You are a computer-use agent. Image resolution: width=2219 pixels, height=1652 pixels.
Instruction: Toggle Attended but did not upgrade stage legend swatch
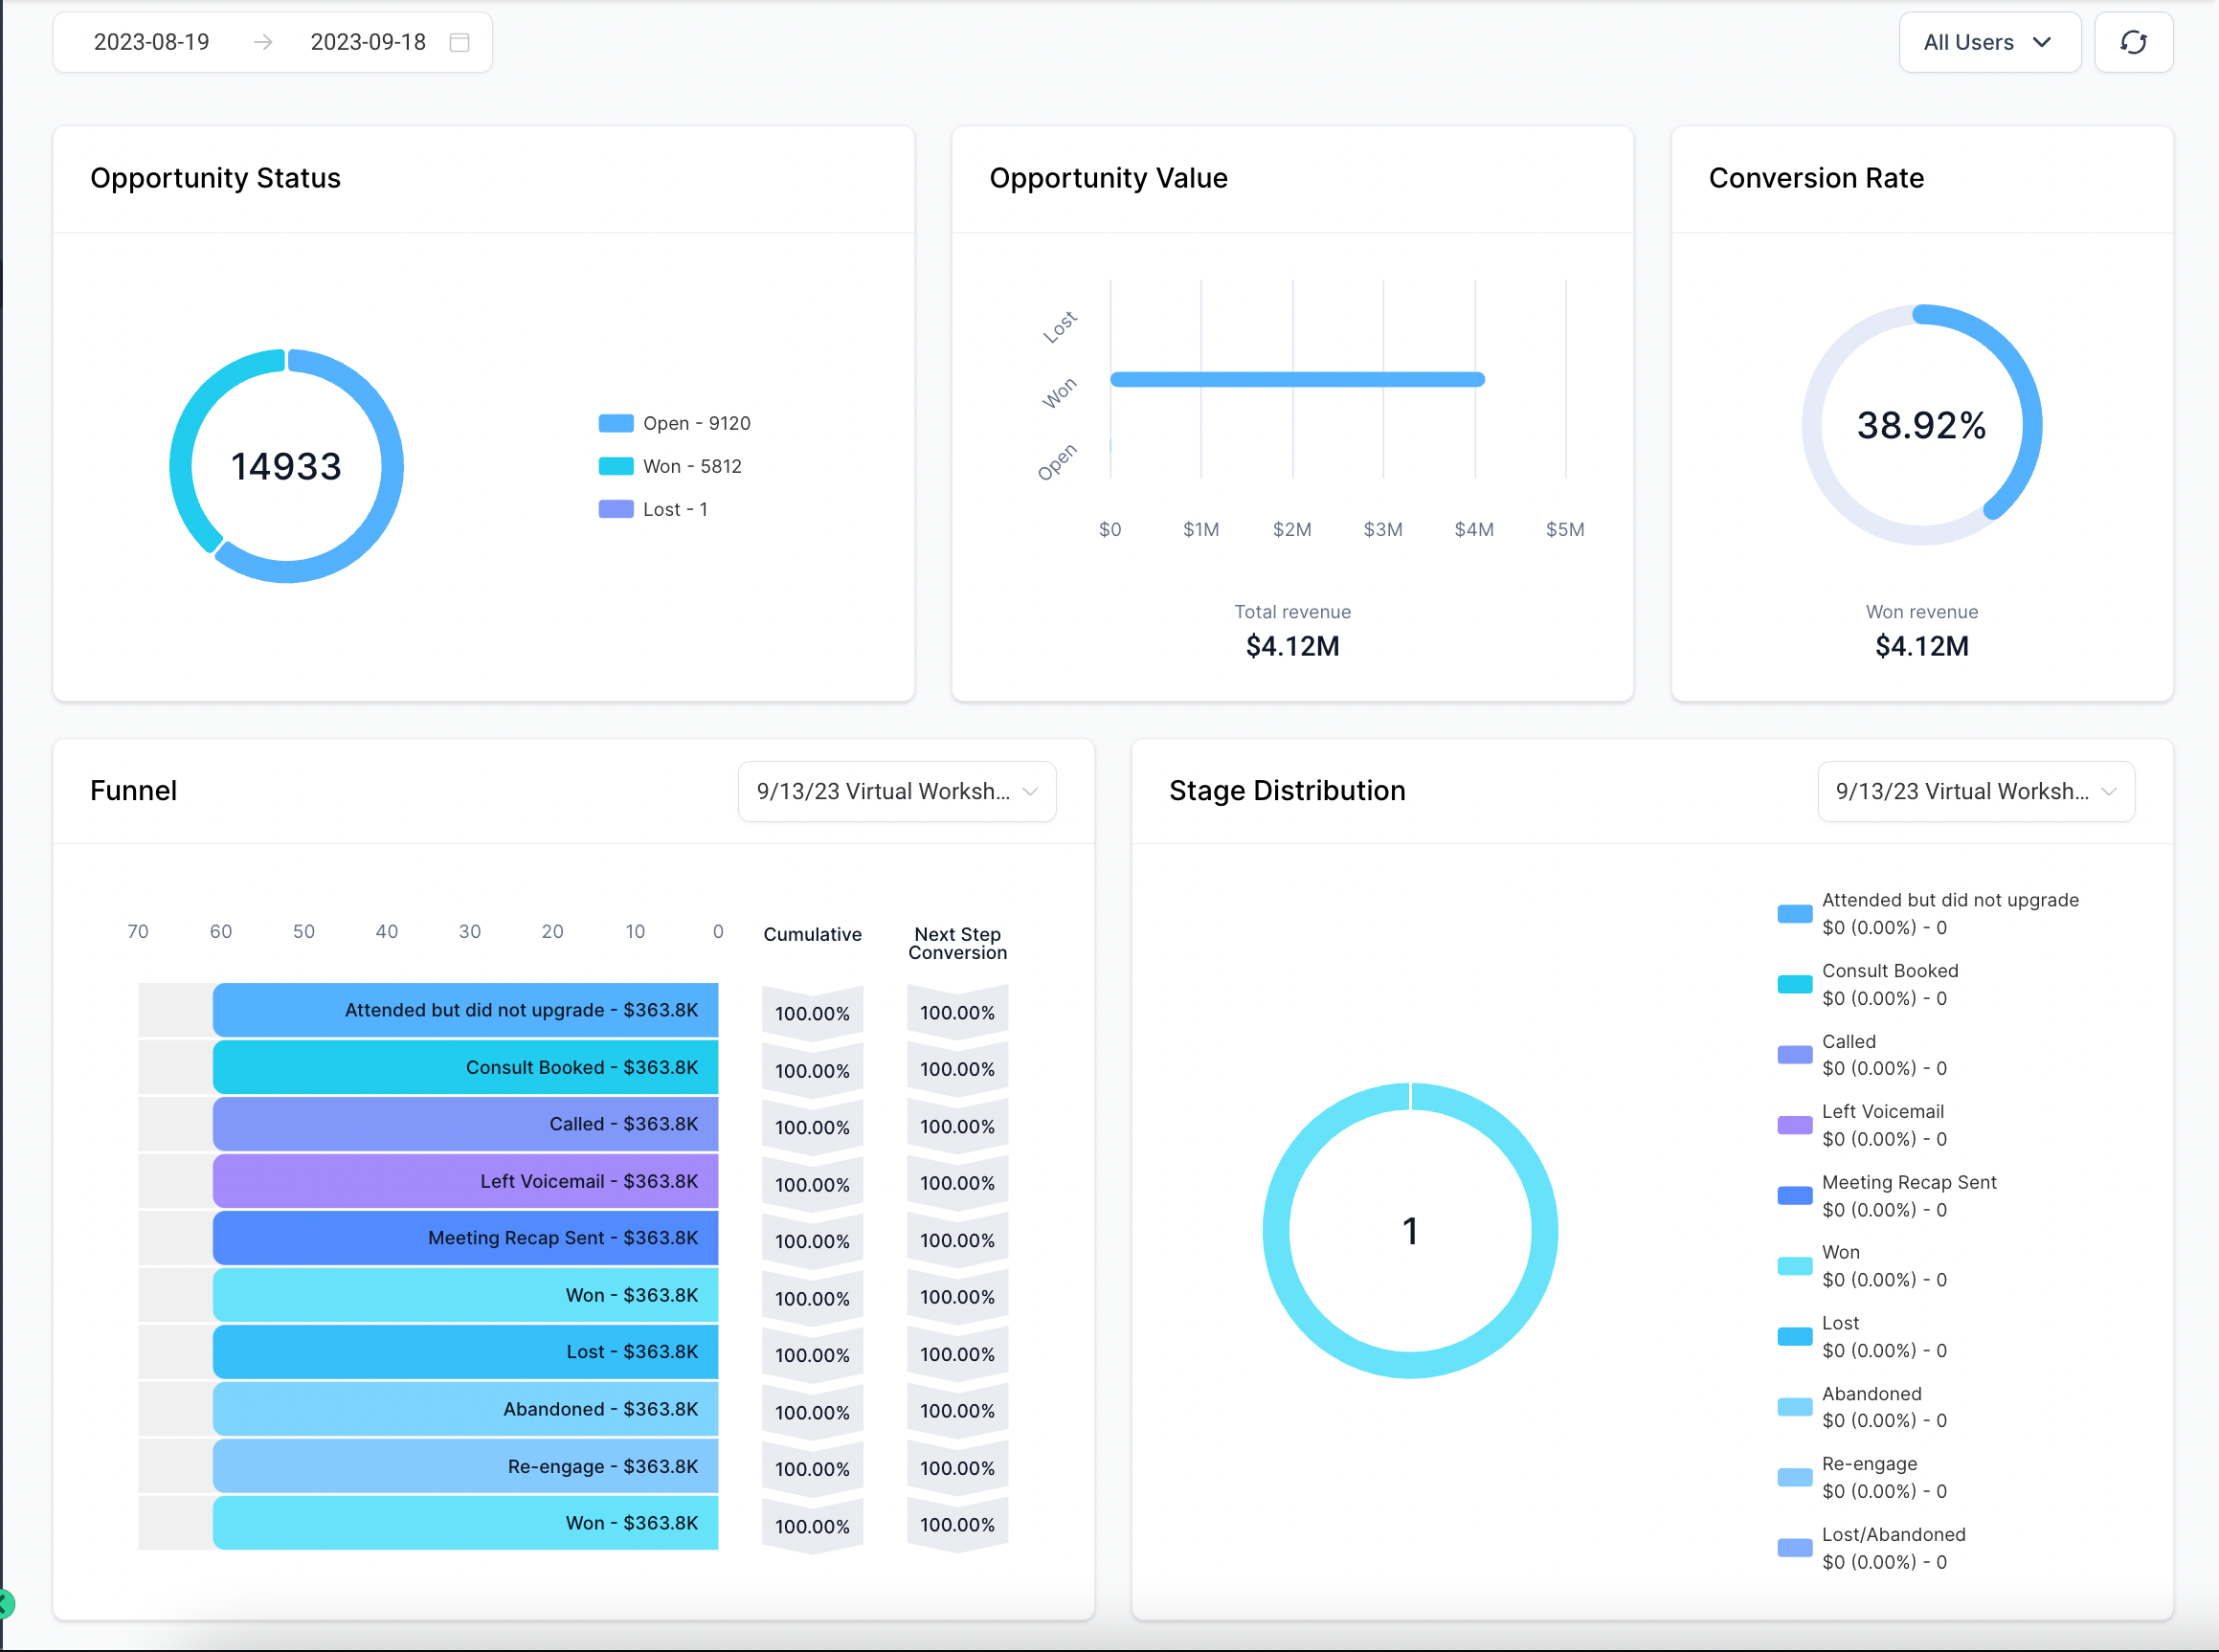pyautogui.click(x=1794, y=913)
